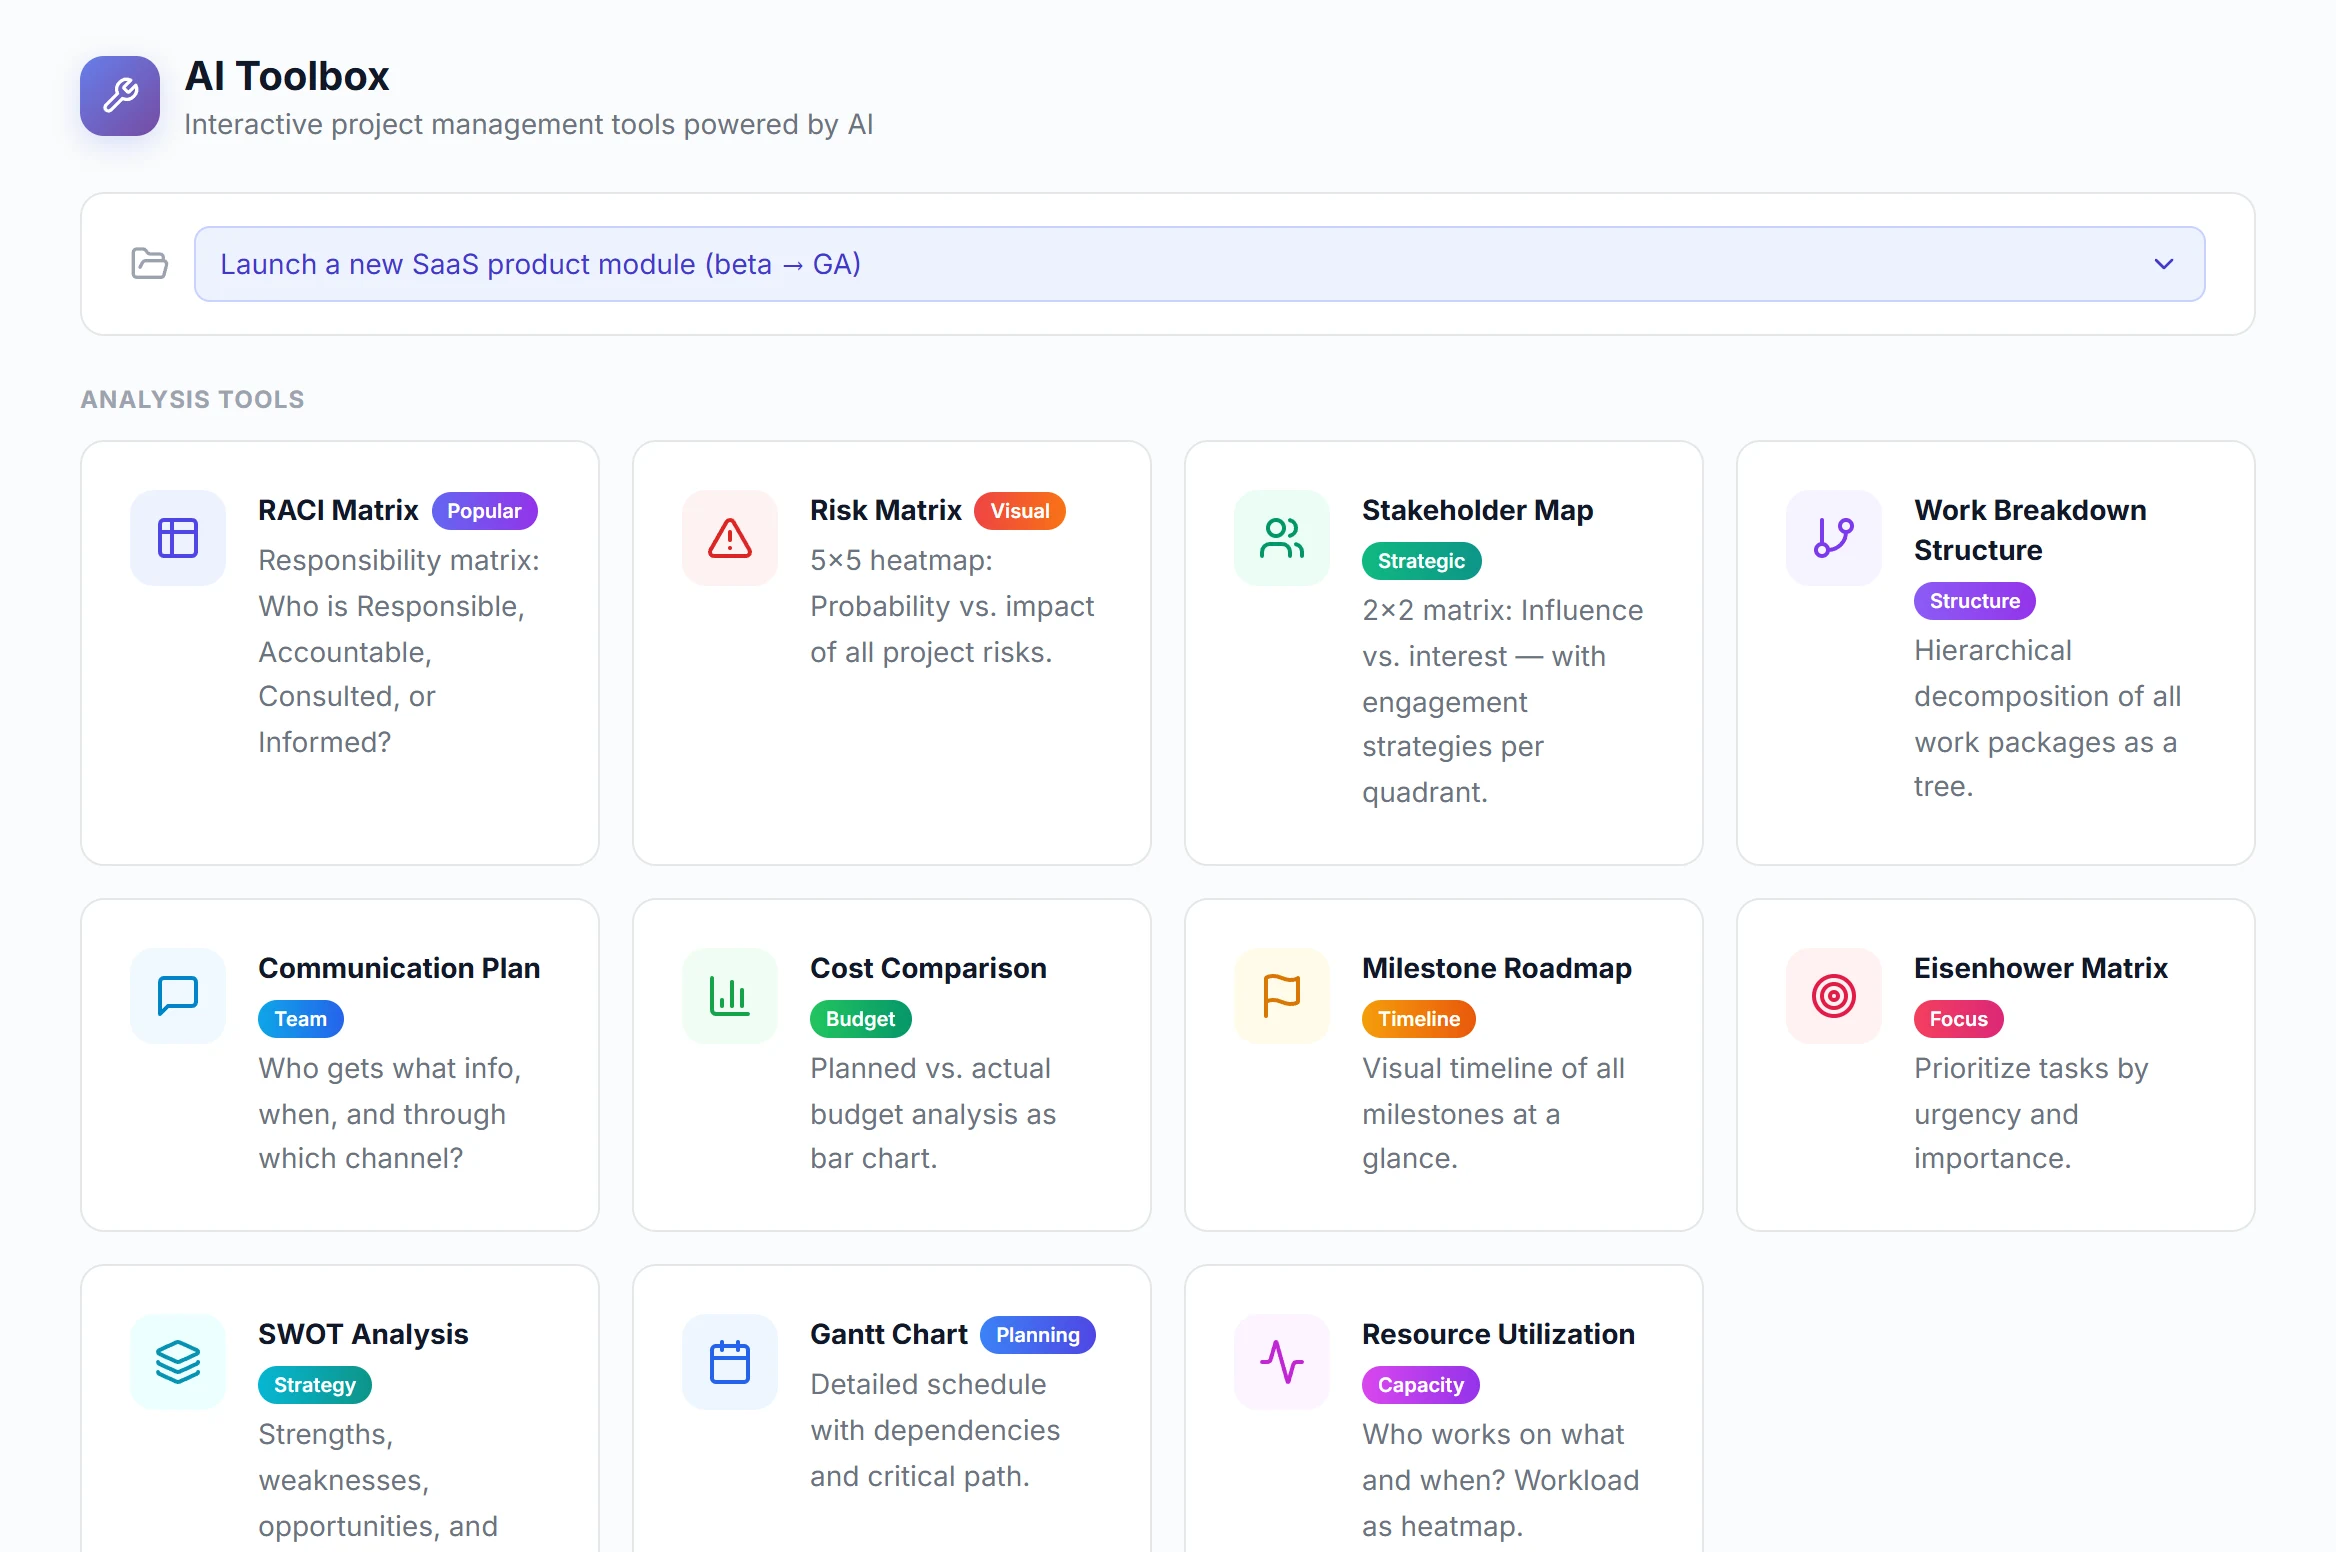Viewport: 2336px width, 1552px height.
Task: Select the Eisenhower Matrix card title
Action: point(2041,968)
